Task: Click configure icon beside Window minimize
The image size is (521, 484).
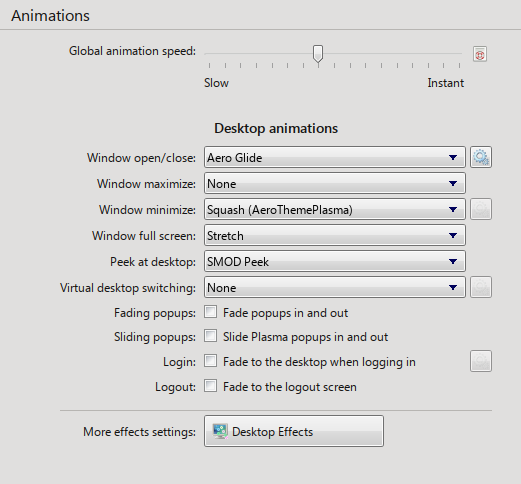Action: pos(481,209)
